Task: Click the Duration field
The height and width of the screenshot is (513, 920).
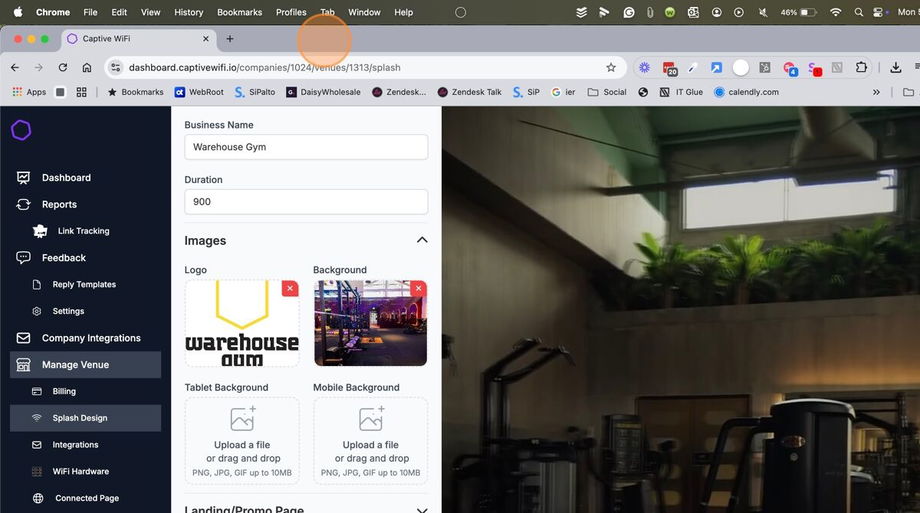Action: 306,201
